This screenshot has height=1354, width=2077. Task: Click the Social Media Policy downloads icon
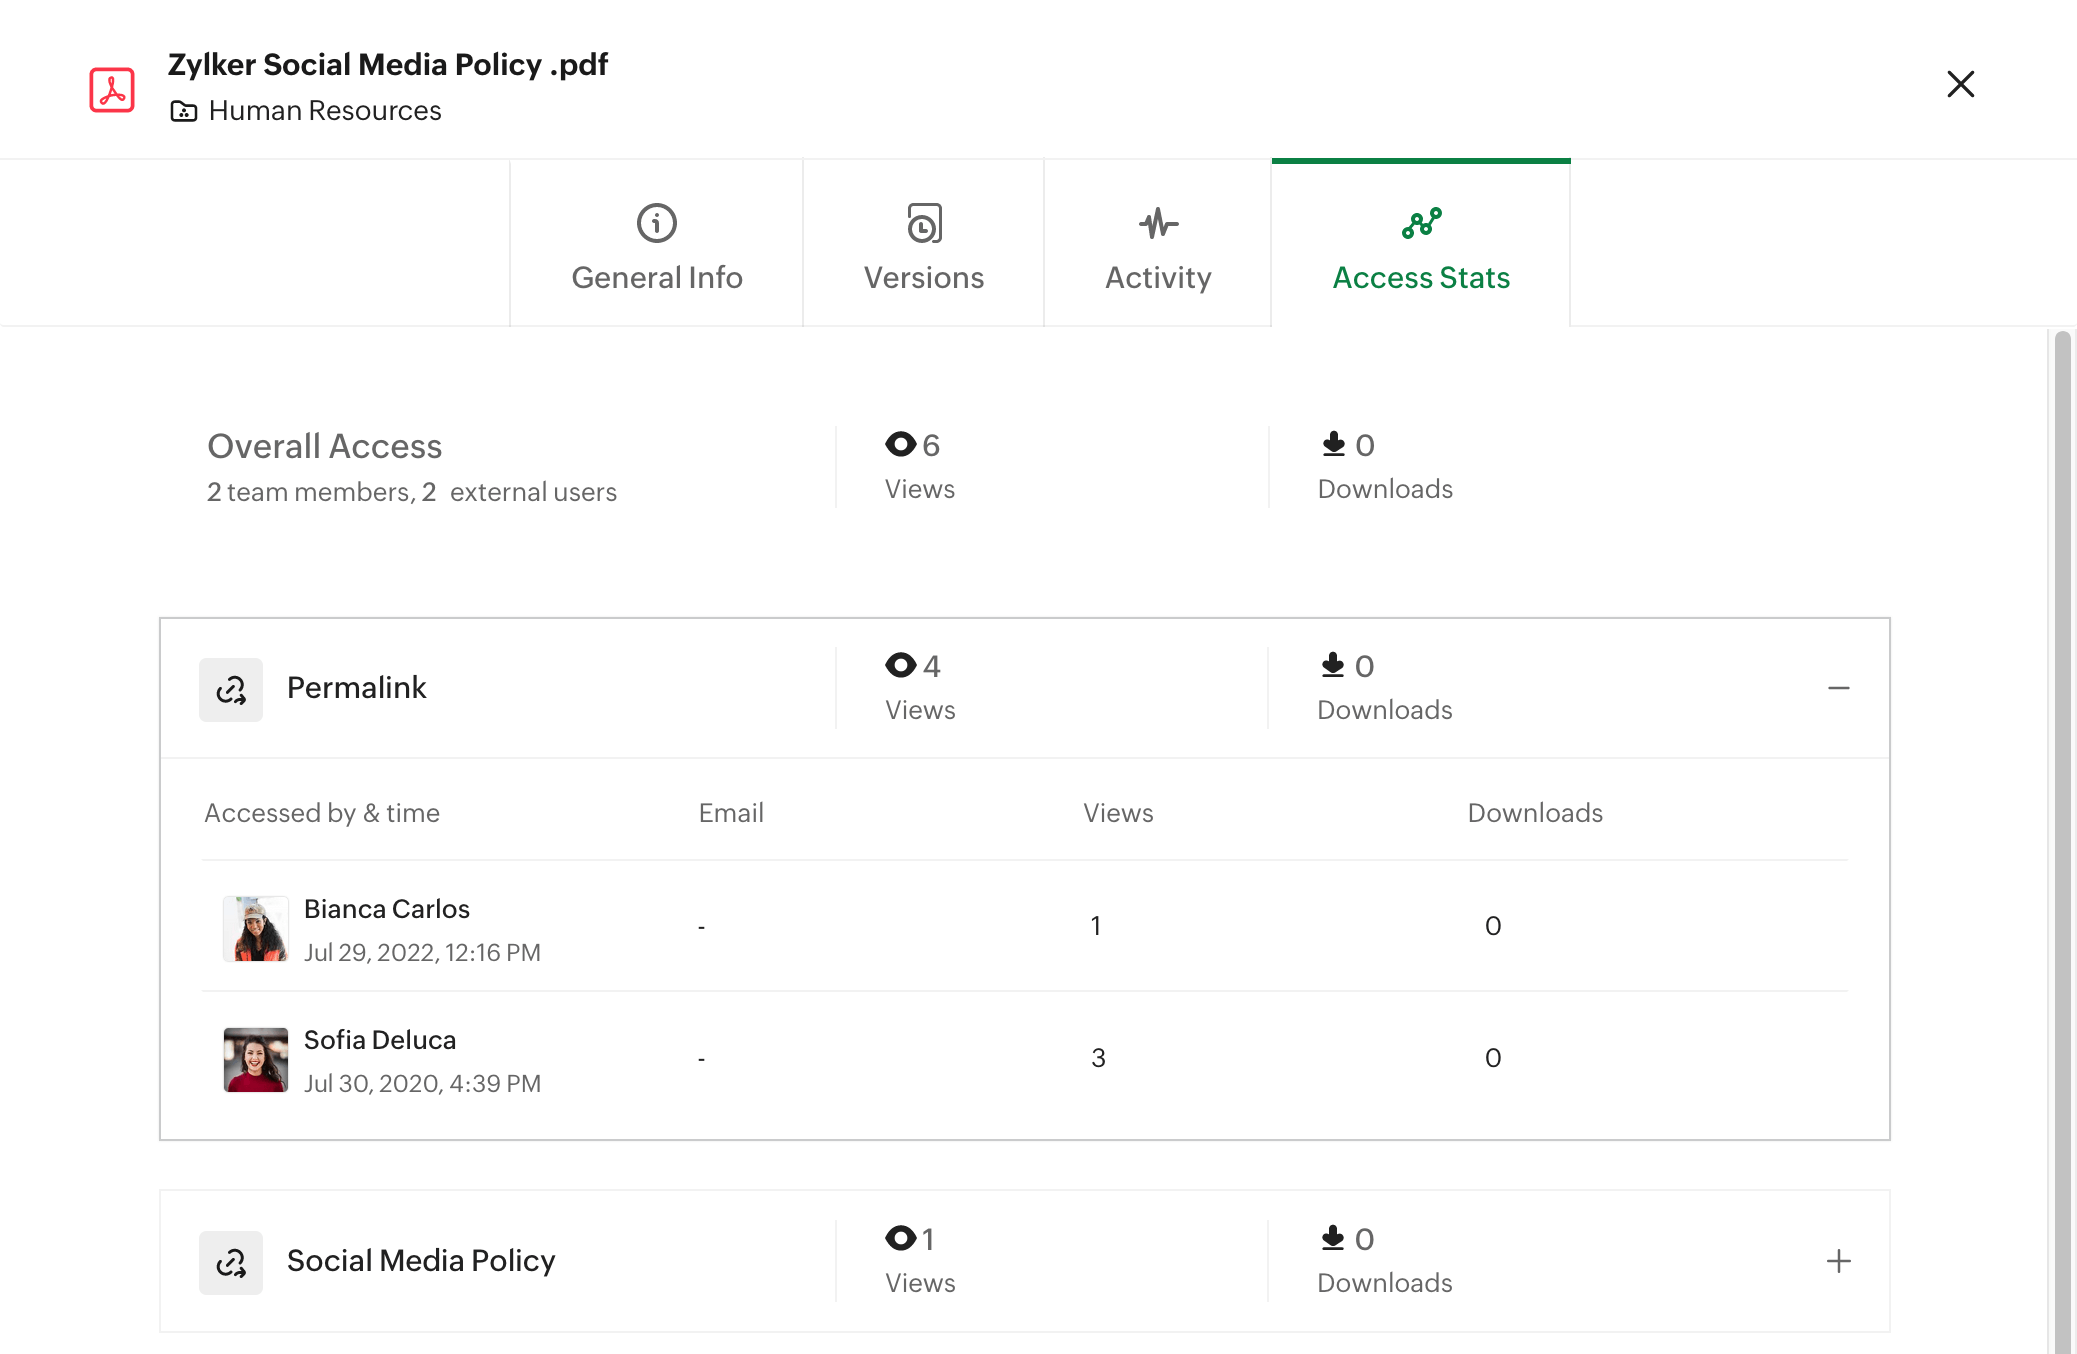click(x=1332, y=1238)
